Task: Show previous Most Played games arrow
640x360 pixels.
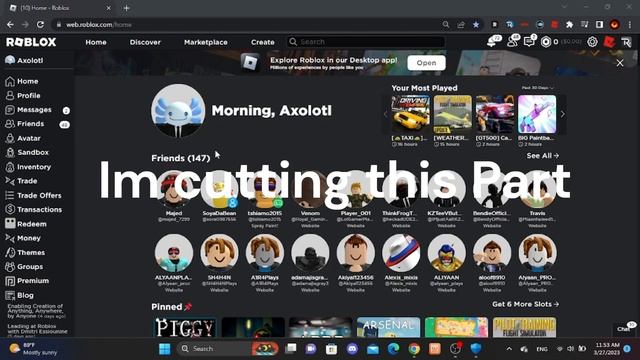Action: (x=386, y=114)
